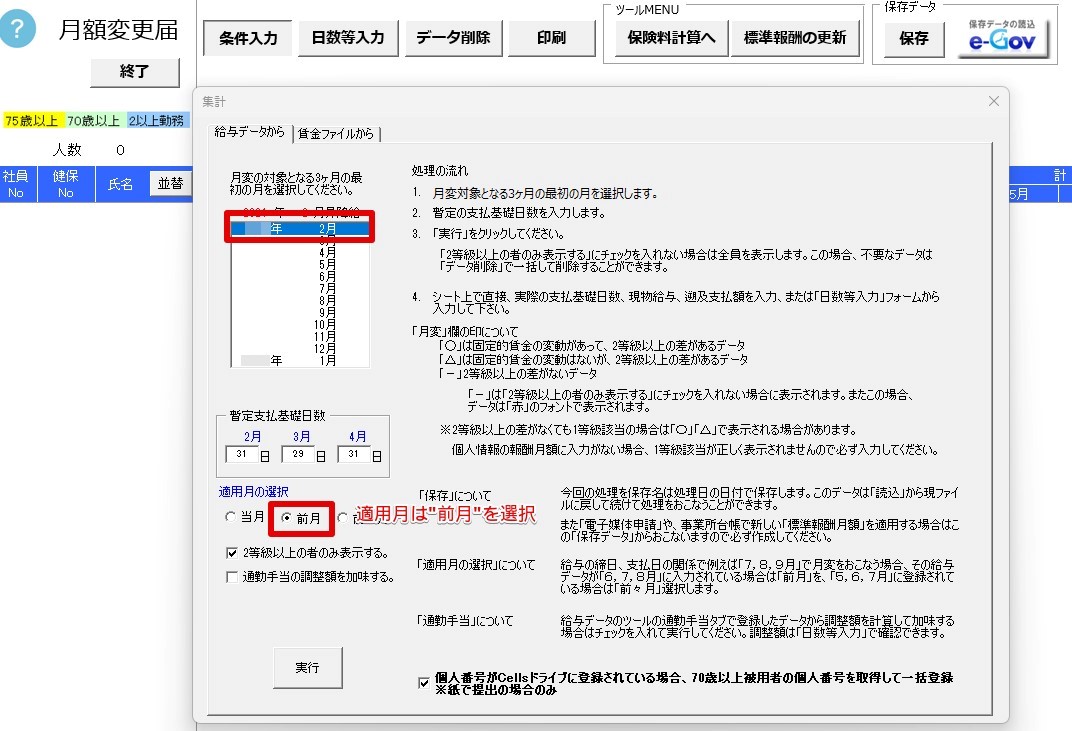The height and width of the screenshot is (731, 1072).
Task: Select 6月 in the month list
Action: [300, 276]
